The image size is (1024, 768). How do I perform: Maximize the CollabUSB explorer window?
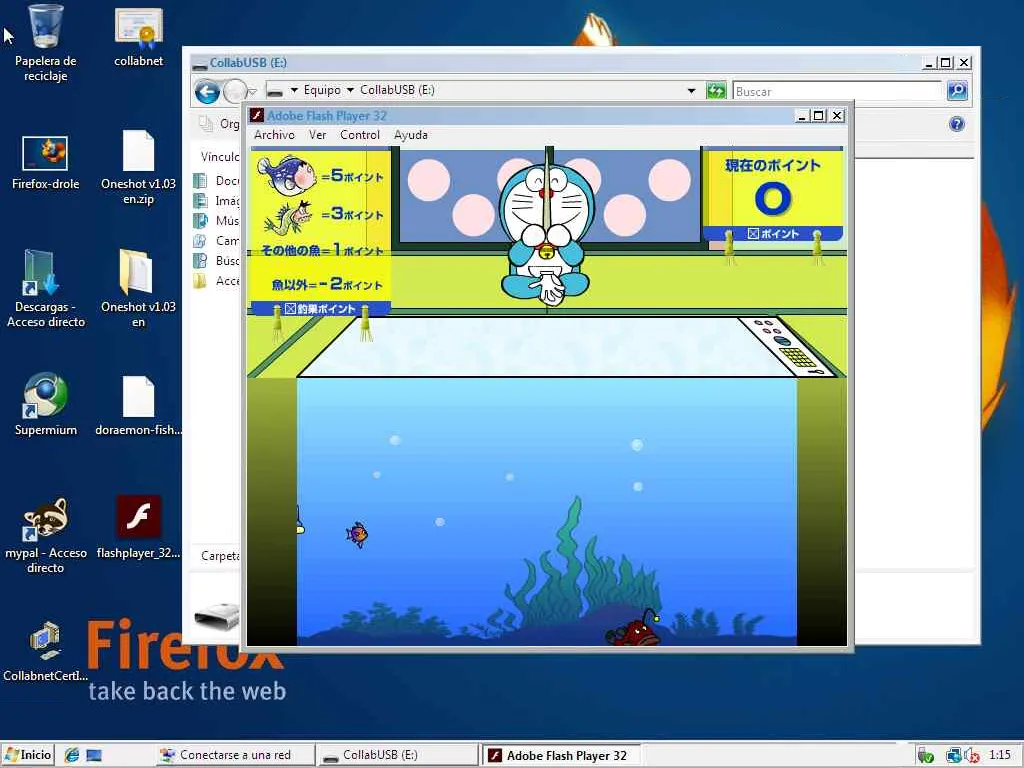(946, 63)
